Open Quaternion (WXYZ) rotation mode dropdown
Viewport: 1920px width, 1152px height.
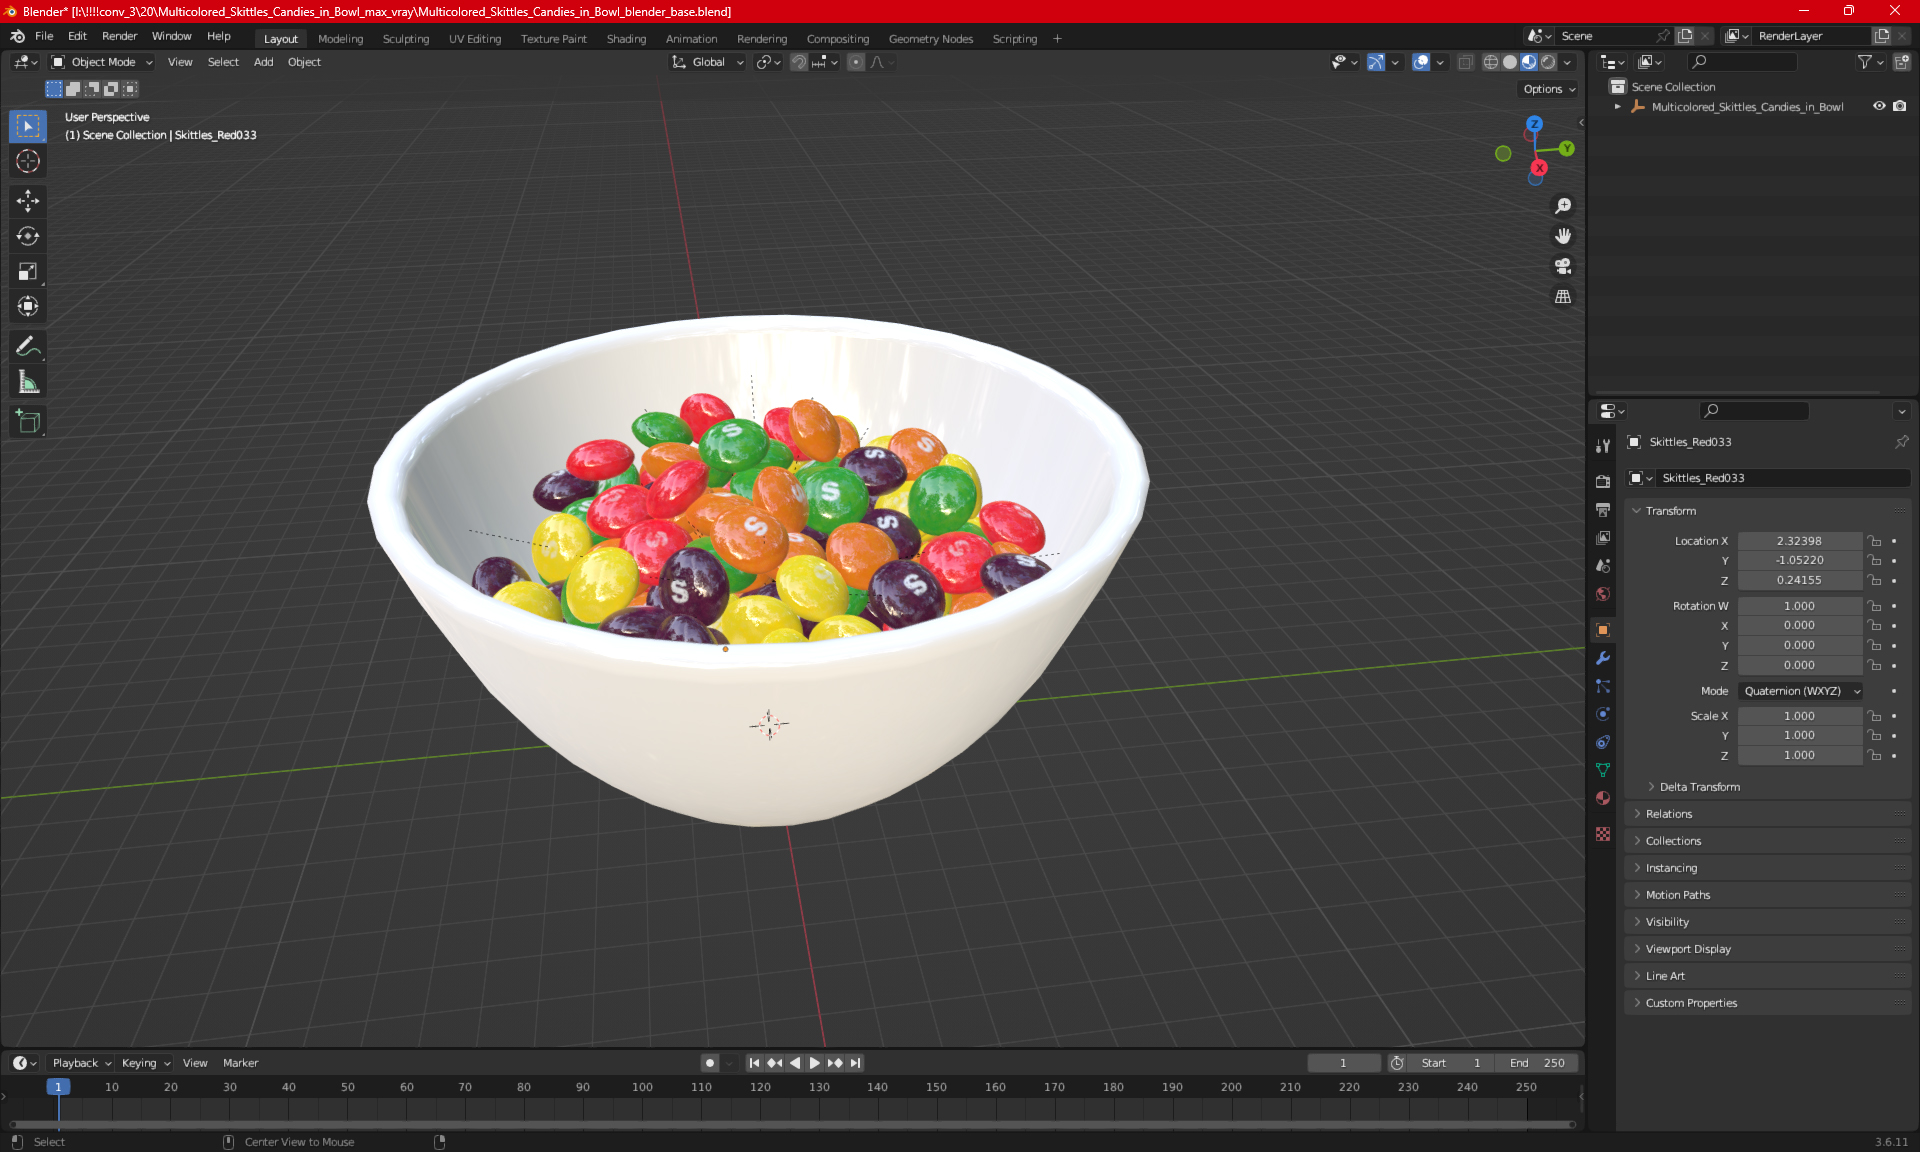point(1801,691)
